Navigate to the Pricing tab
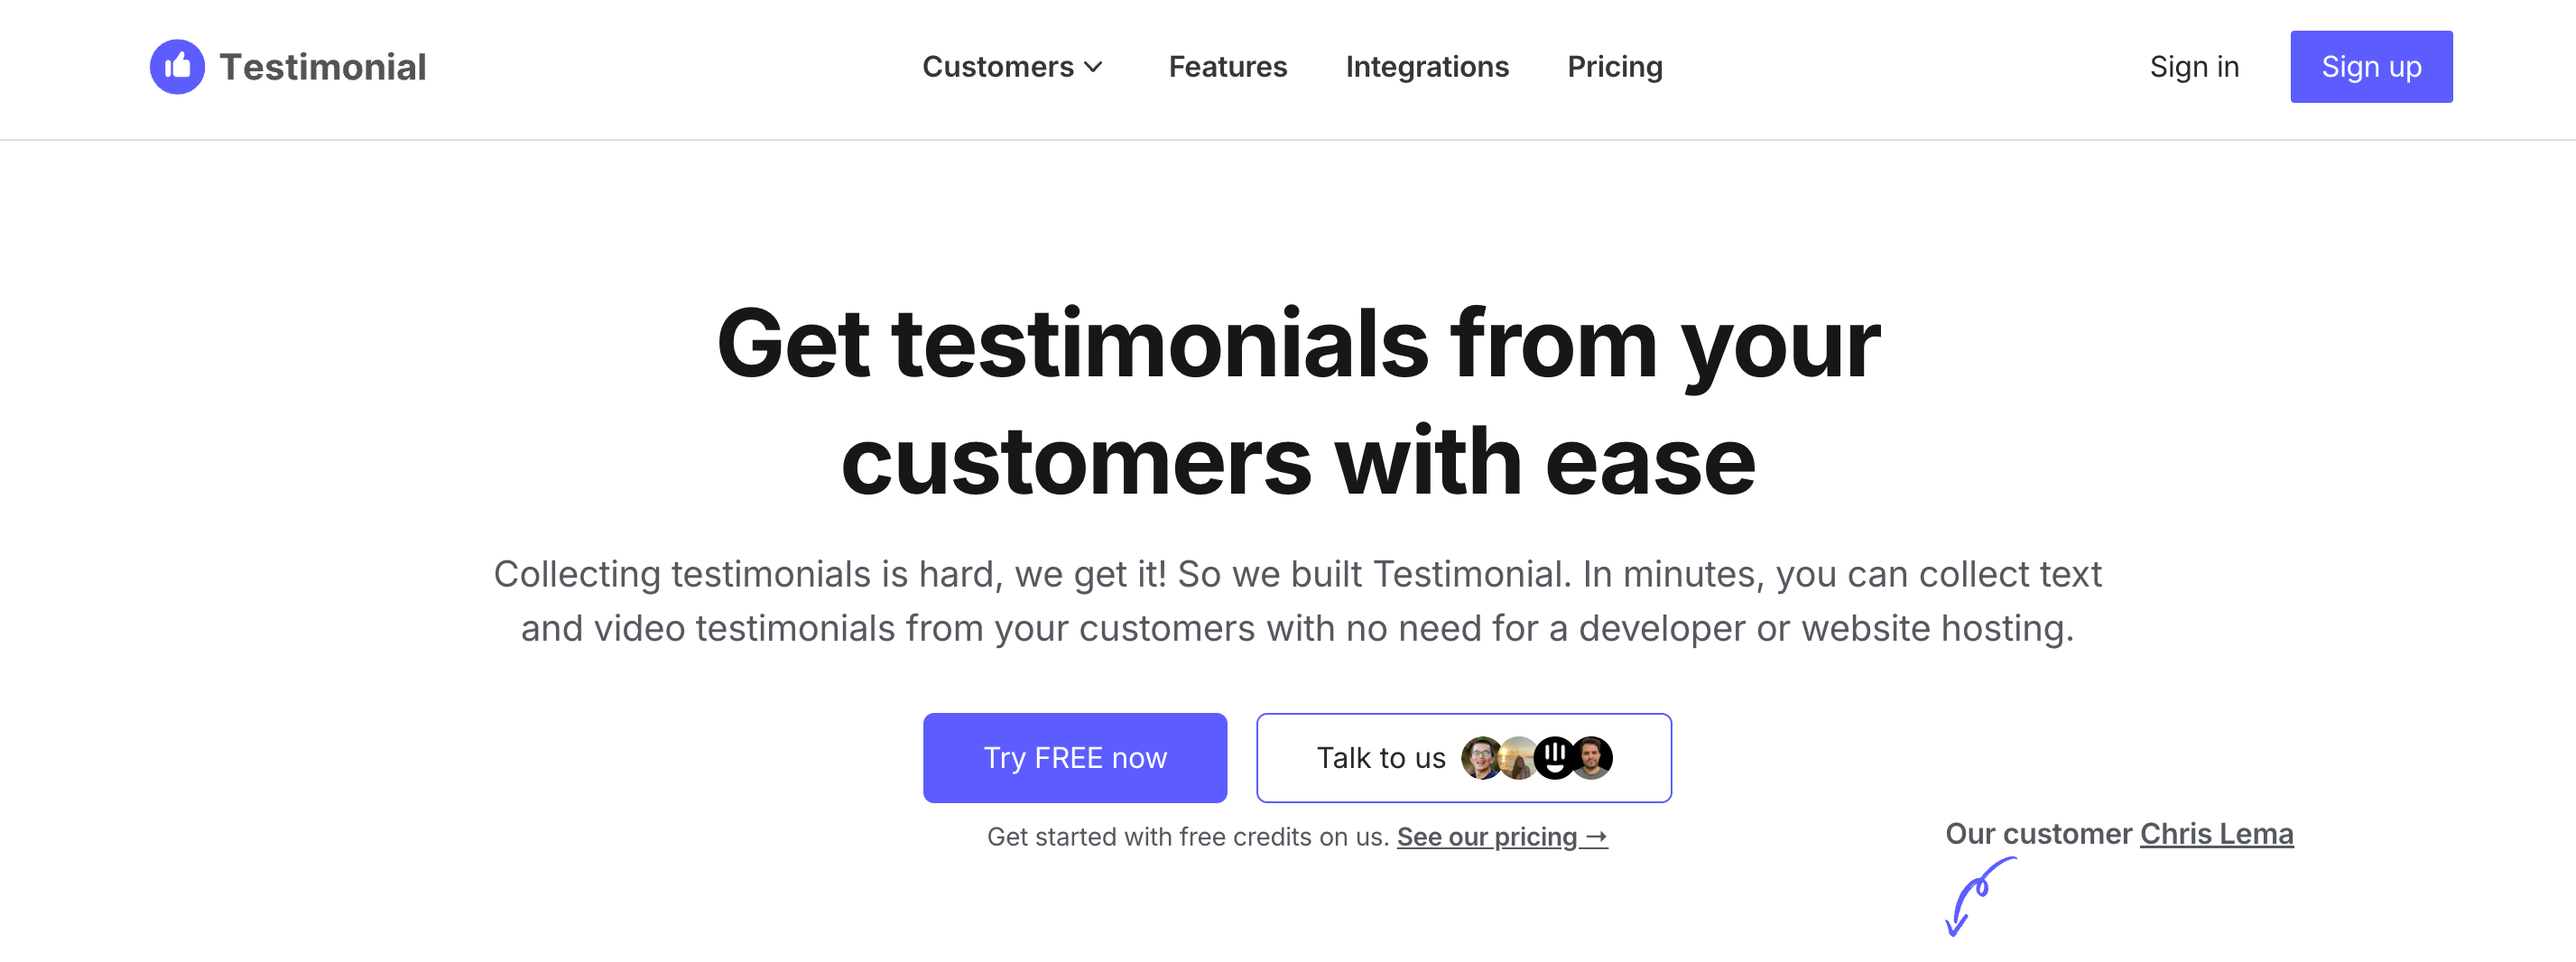 [1614, 67]
